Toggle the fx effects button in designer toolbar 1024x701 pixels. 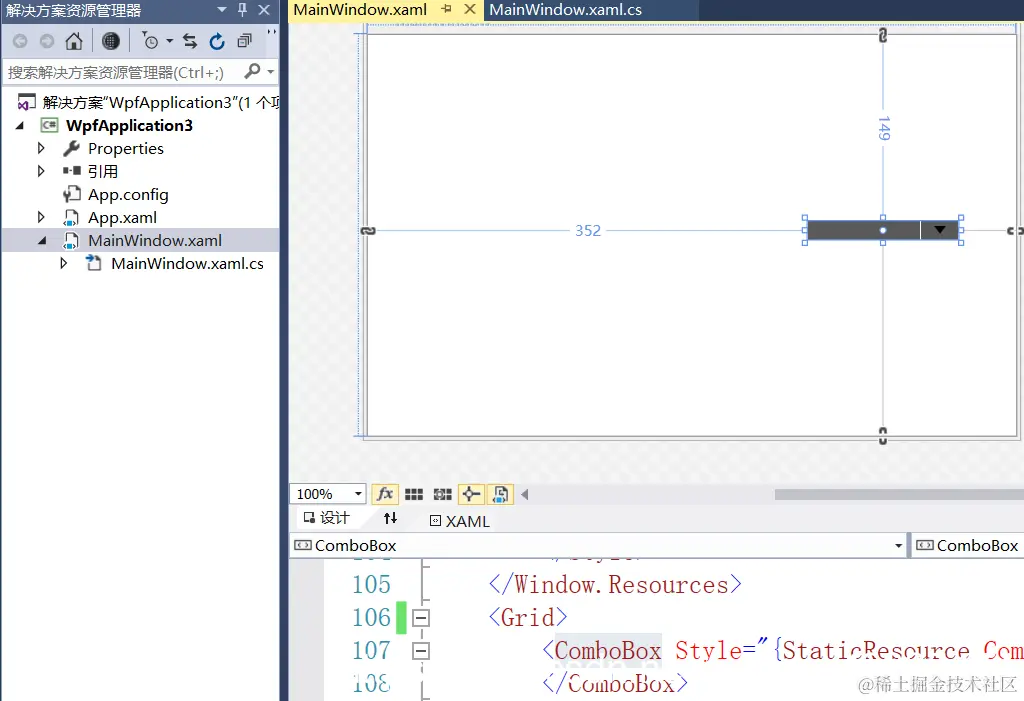coord(385,495)
